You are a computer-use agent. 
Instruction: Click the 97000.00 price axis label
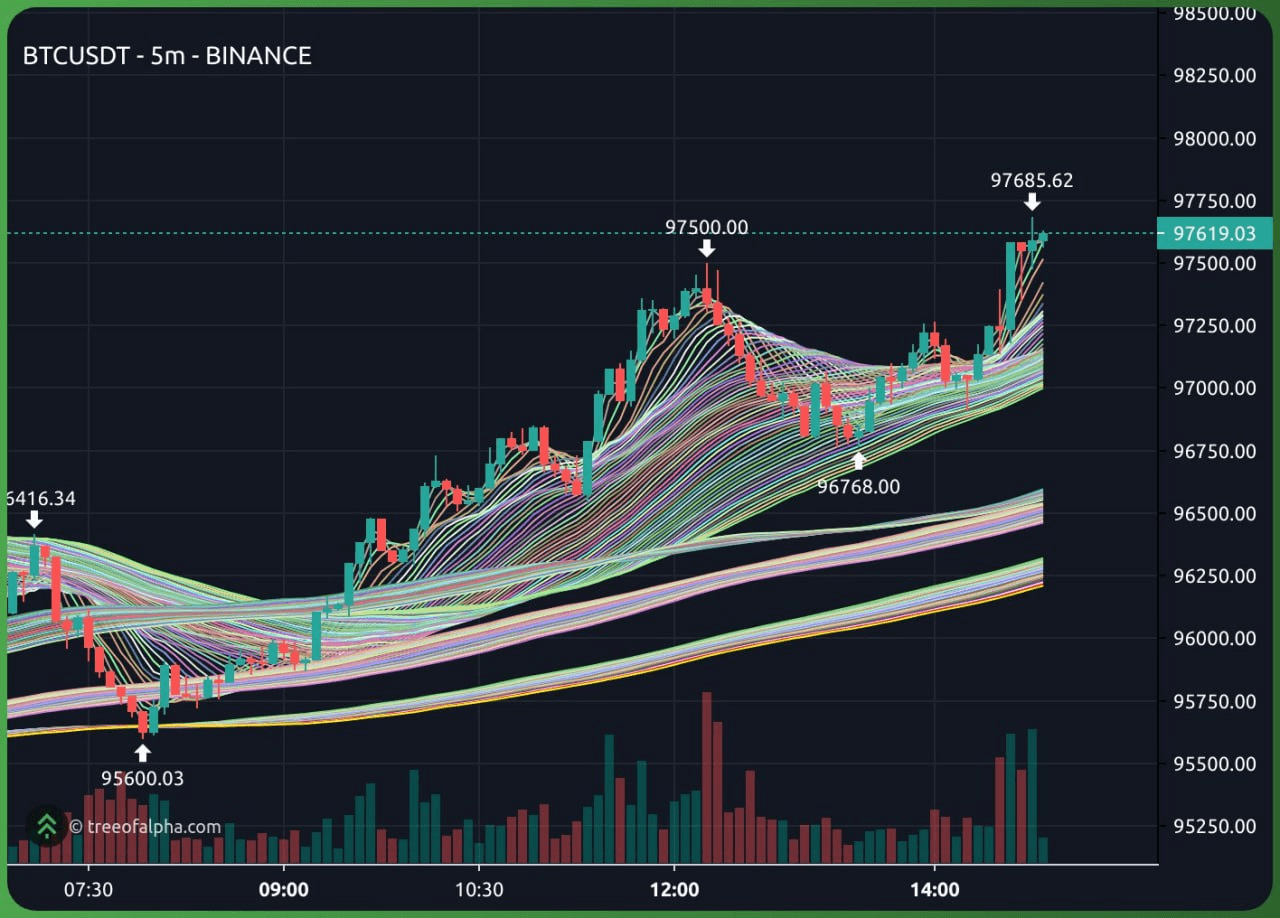(x=1214, y=388)
